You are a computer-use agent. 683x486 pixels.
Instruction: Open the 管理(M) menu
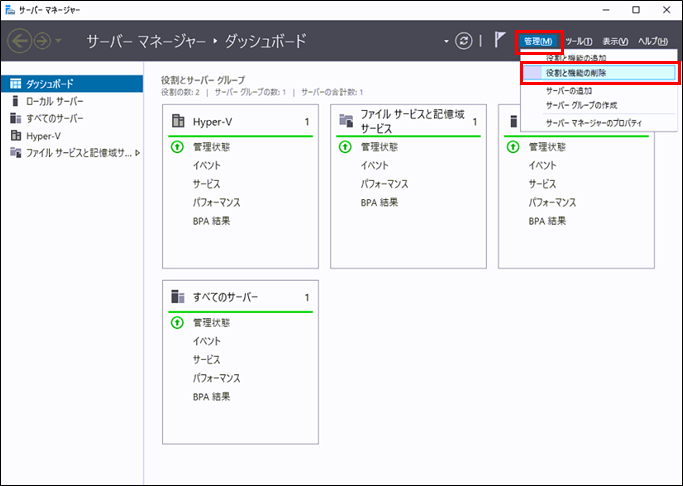538,41
